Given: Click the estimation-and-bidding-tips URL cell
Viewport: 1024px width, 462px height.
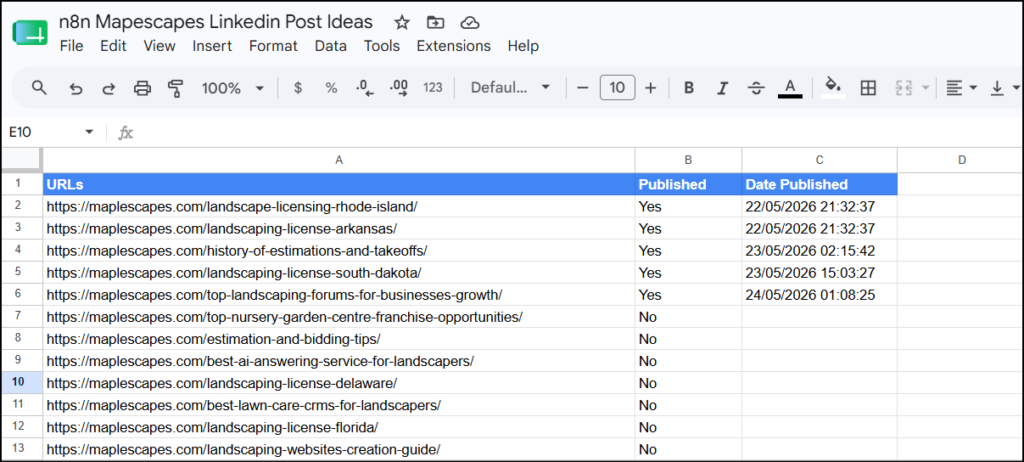Looking at the screenshot, I should pos(338,338).
